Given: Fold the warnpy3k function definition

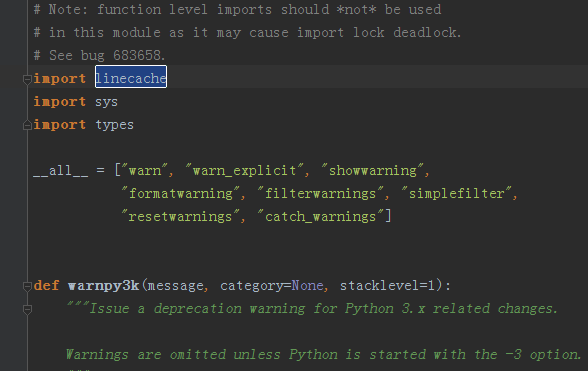Looking at the screenshot, I should [x=27, y=287].
